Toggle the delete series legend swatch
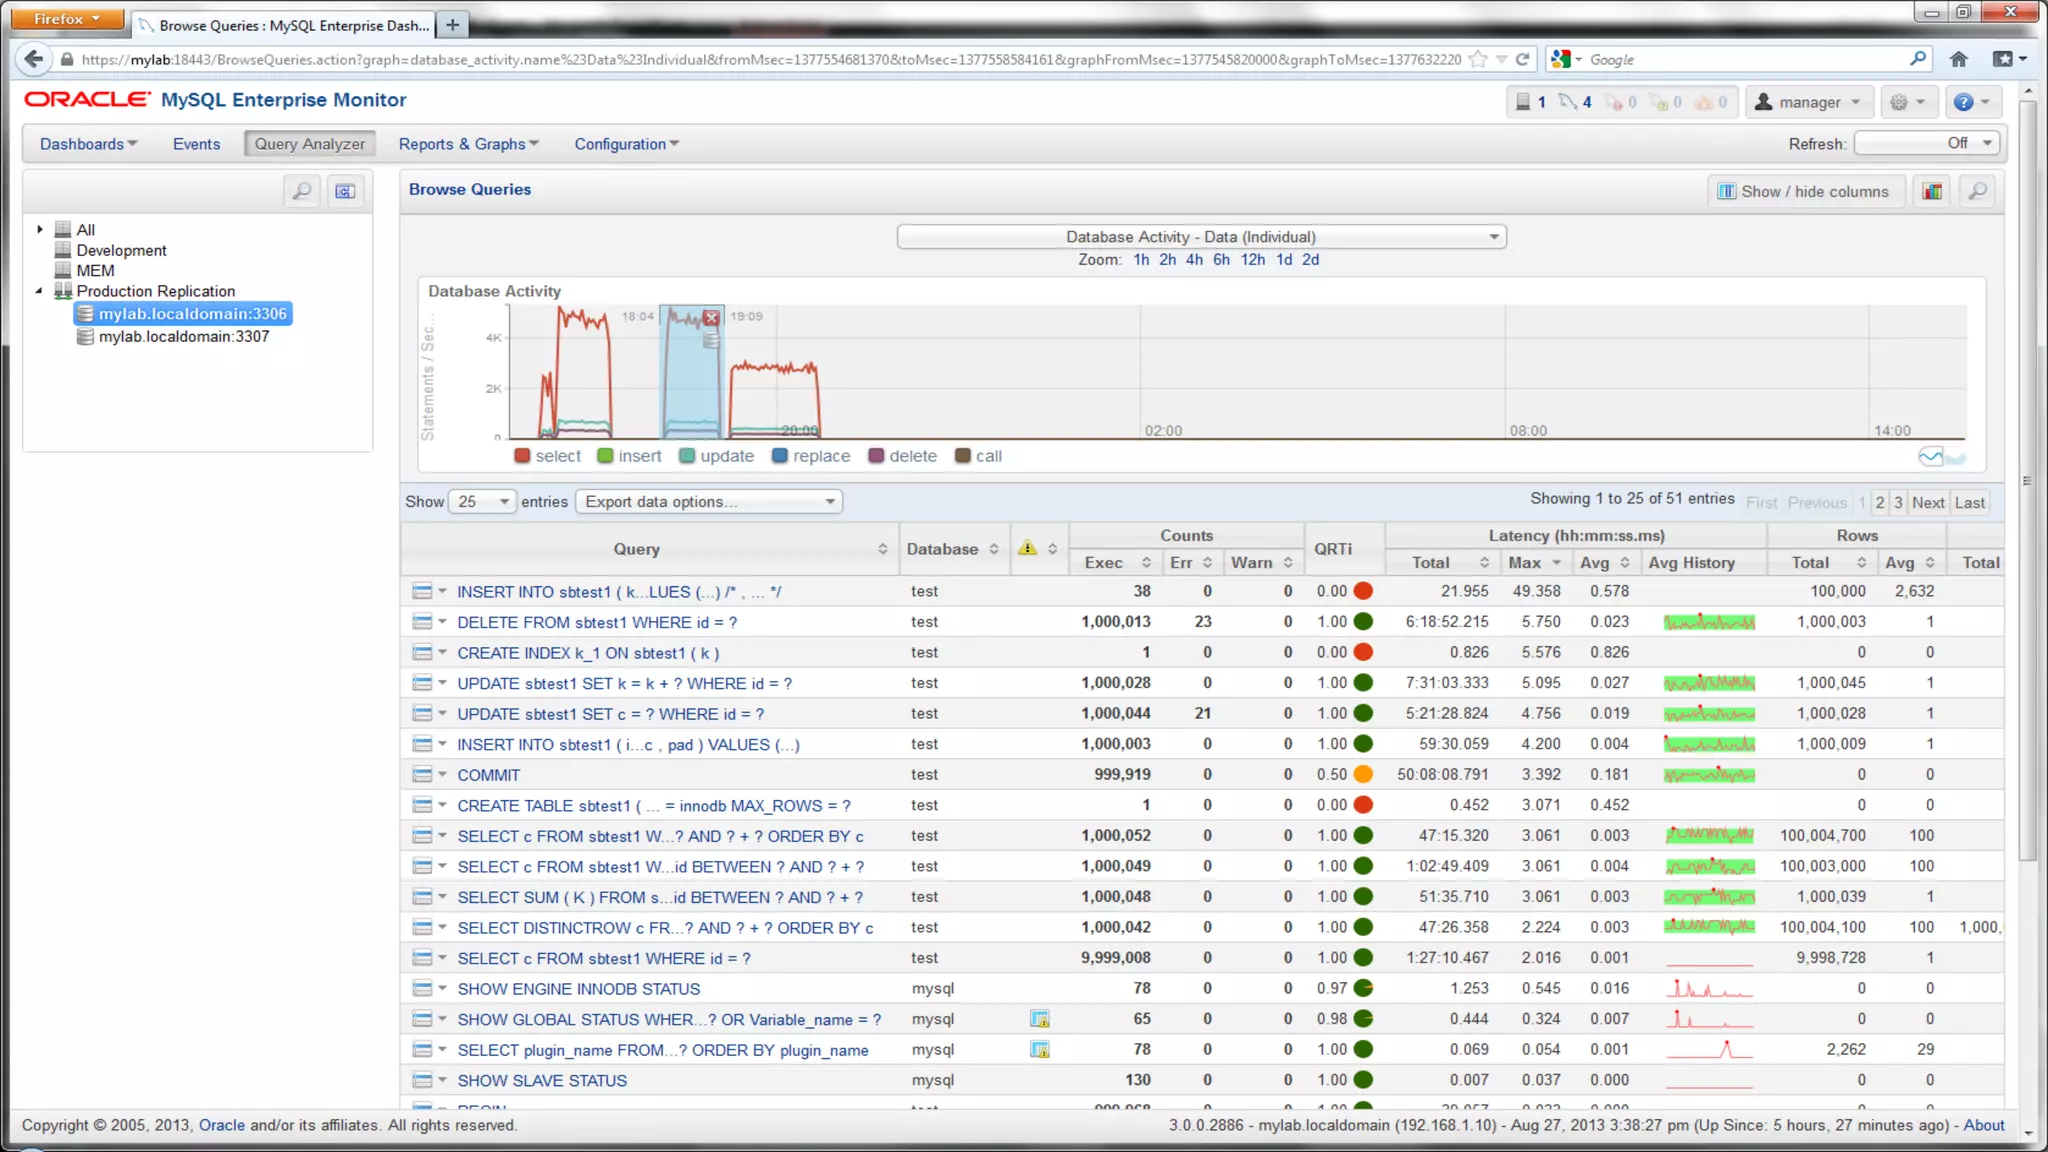The height and width of the screenshot is (1152, 2048). coord(876,456)
